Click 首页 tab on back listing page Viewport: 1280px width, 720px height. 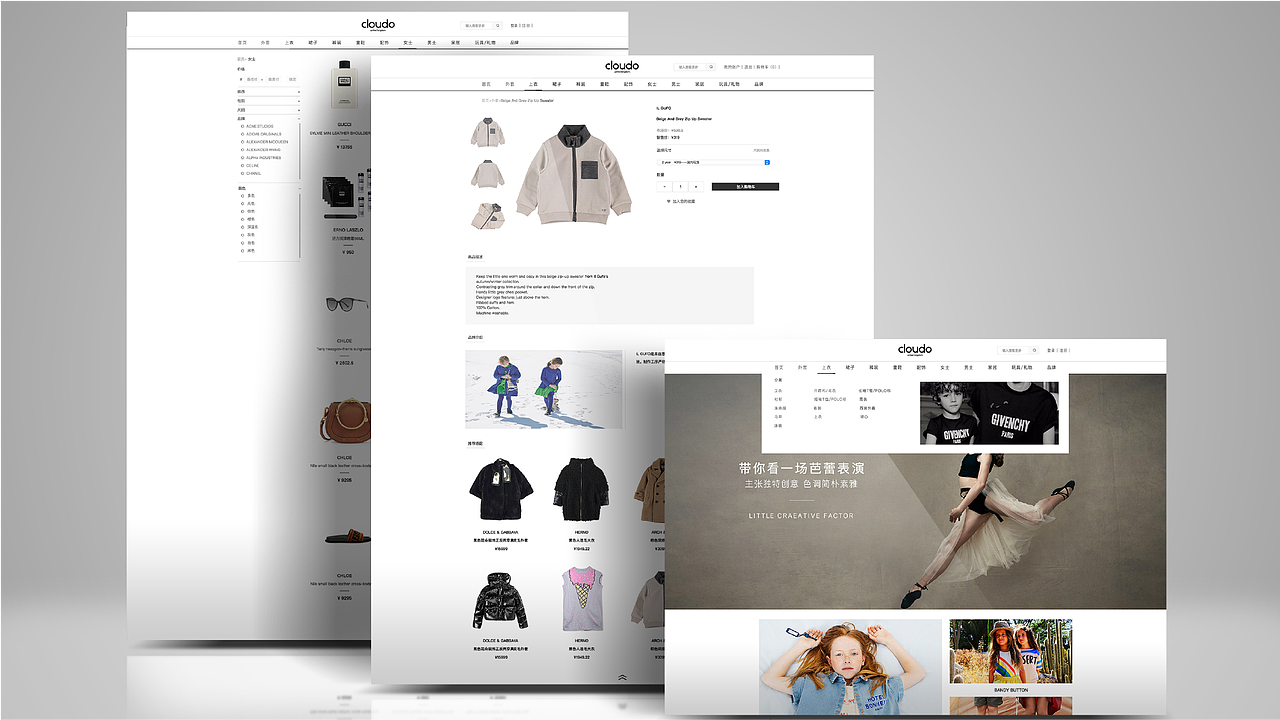(x=242, y=43)
